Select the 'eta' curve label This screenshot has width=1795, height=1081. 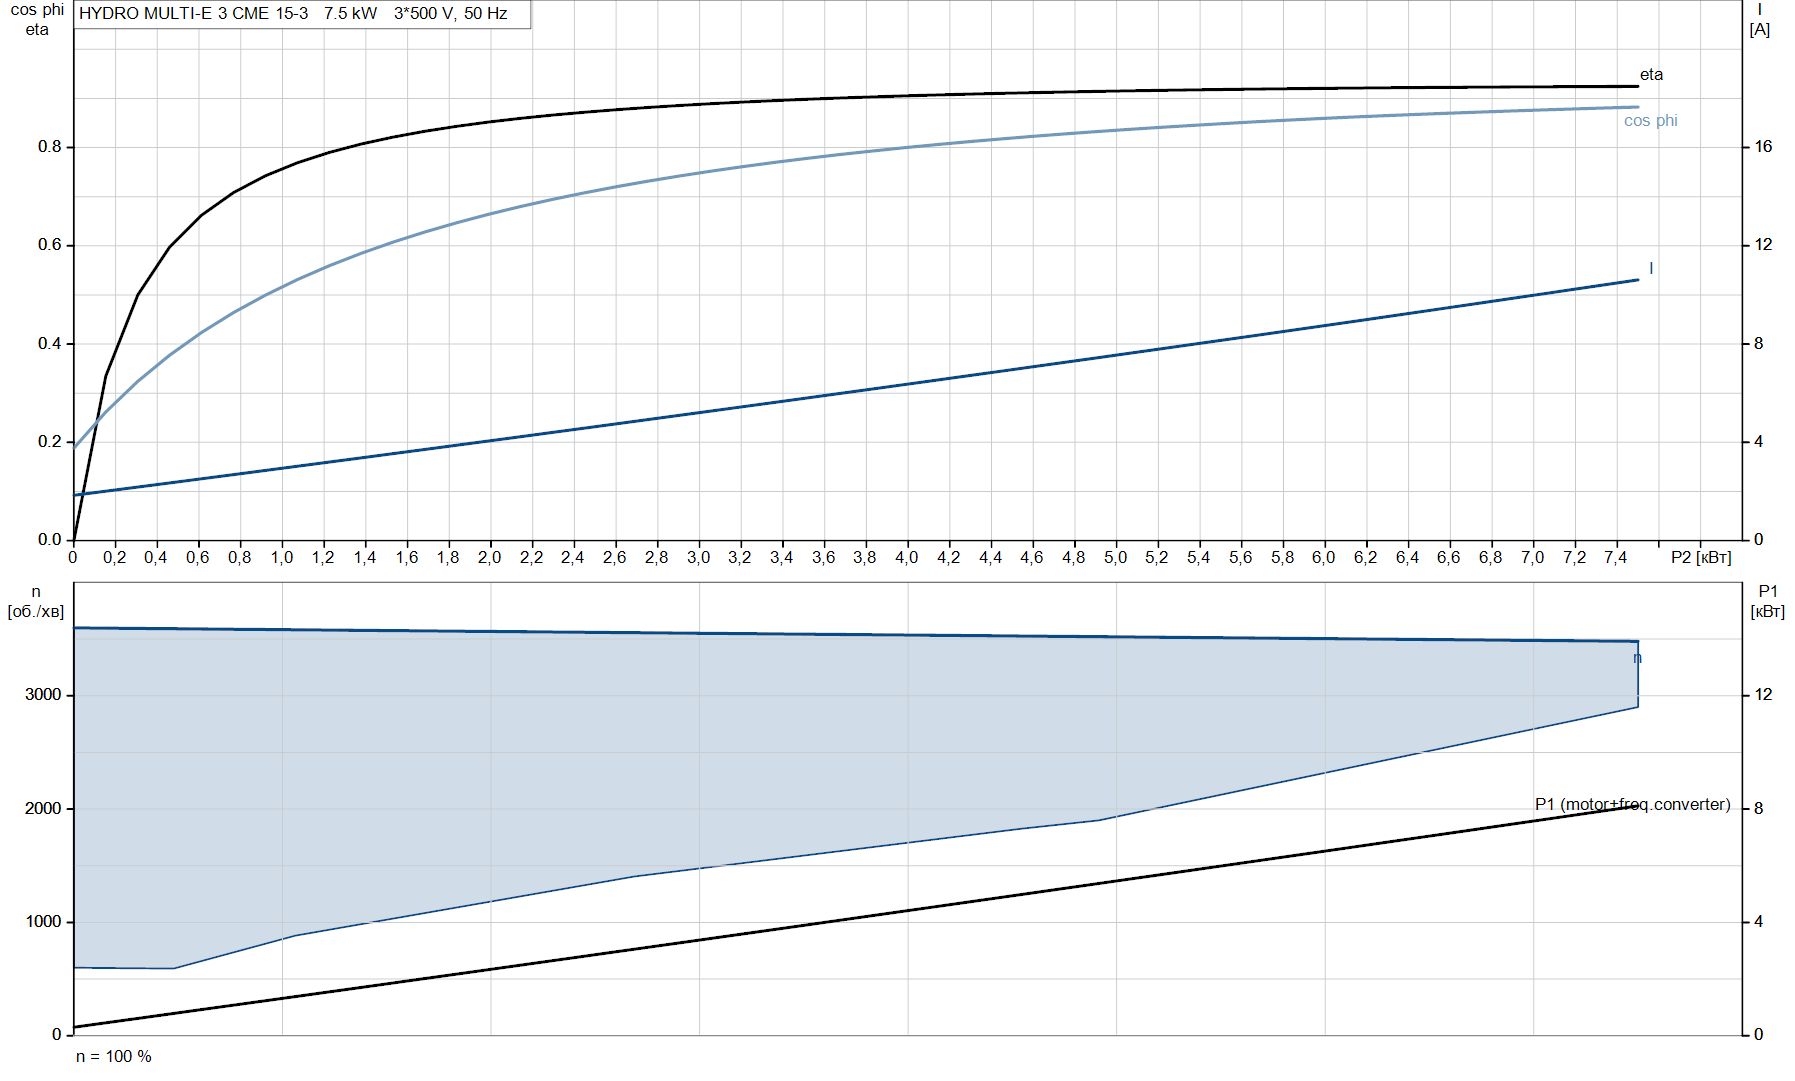[1651, 75]
